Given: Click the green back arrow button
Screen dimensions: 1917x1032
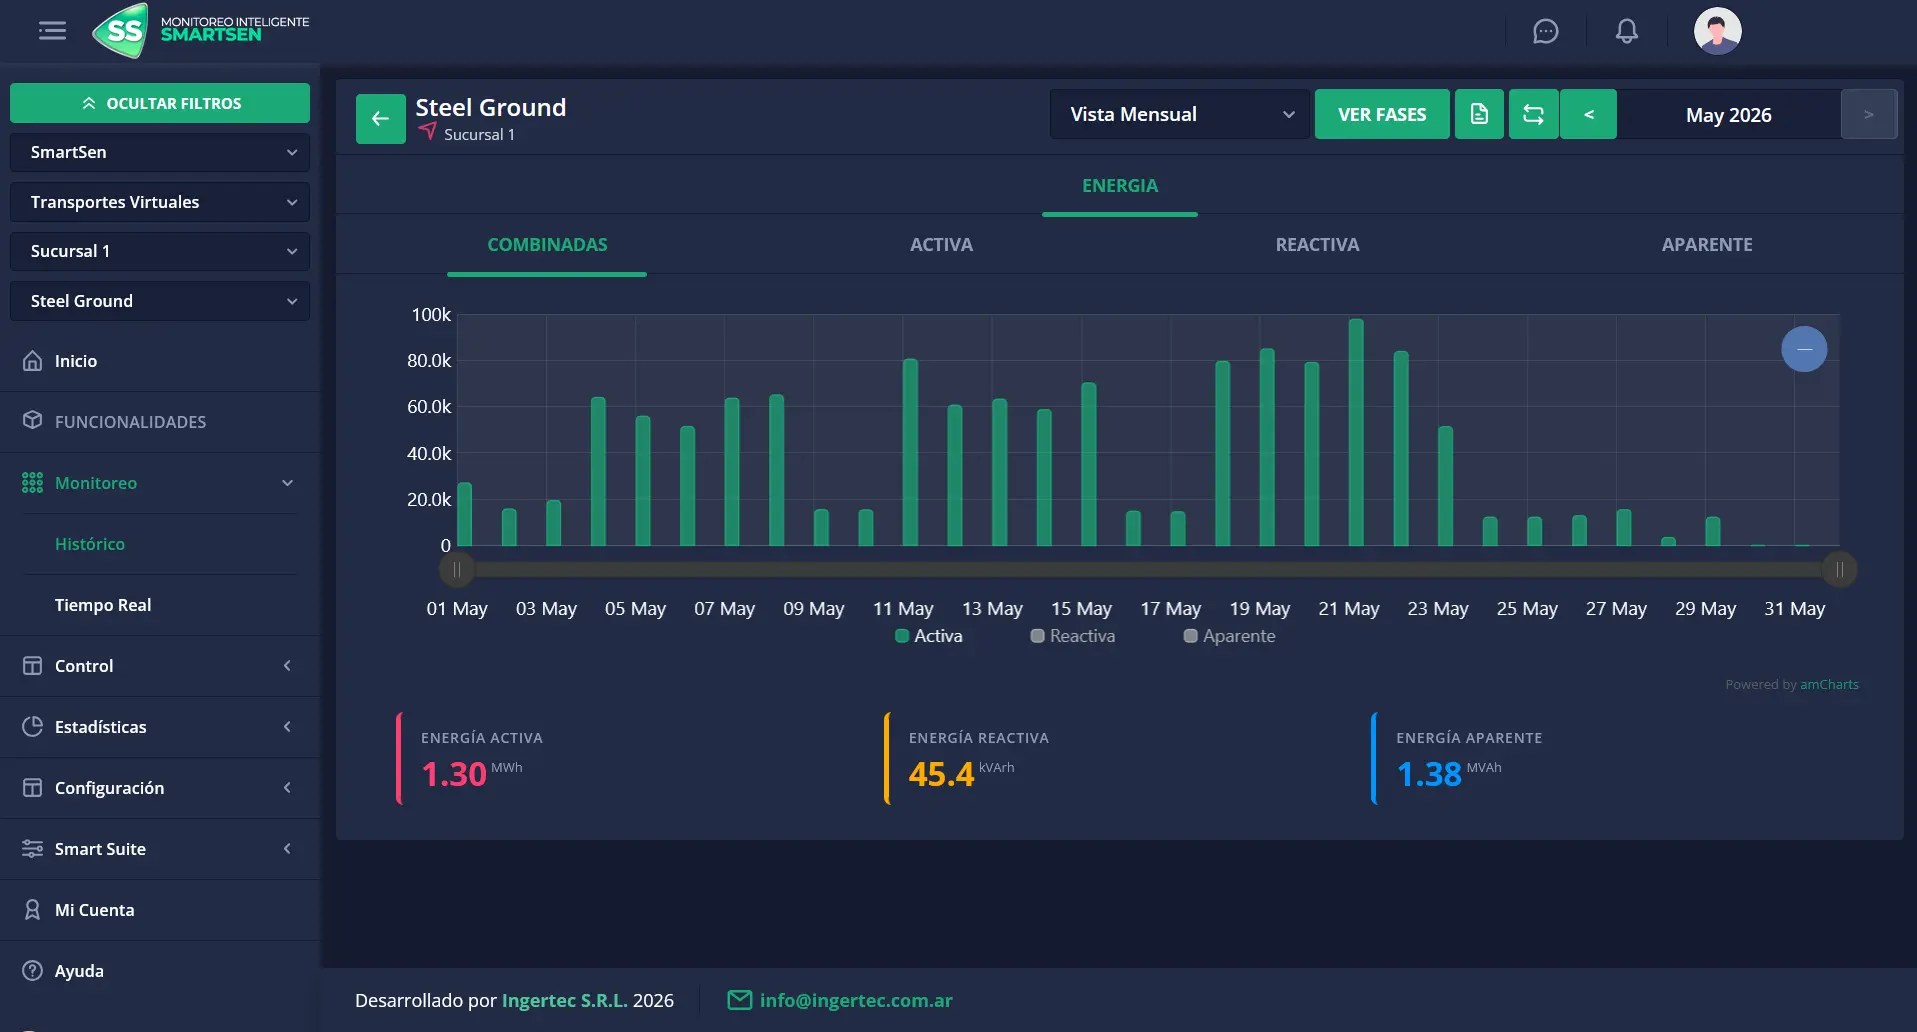Looking at the screenshot, I should [380, 119].
